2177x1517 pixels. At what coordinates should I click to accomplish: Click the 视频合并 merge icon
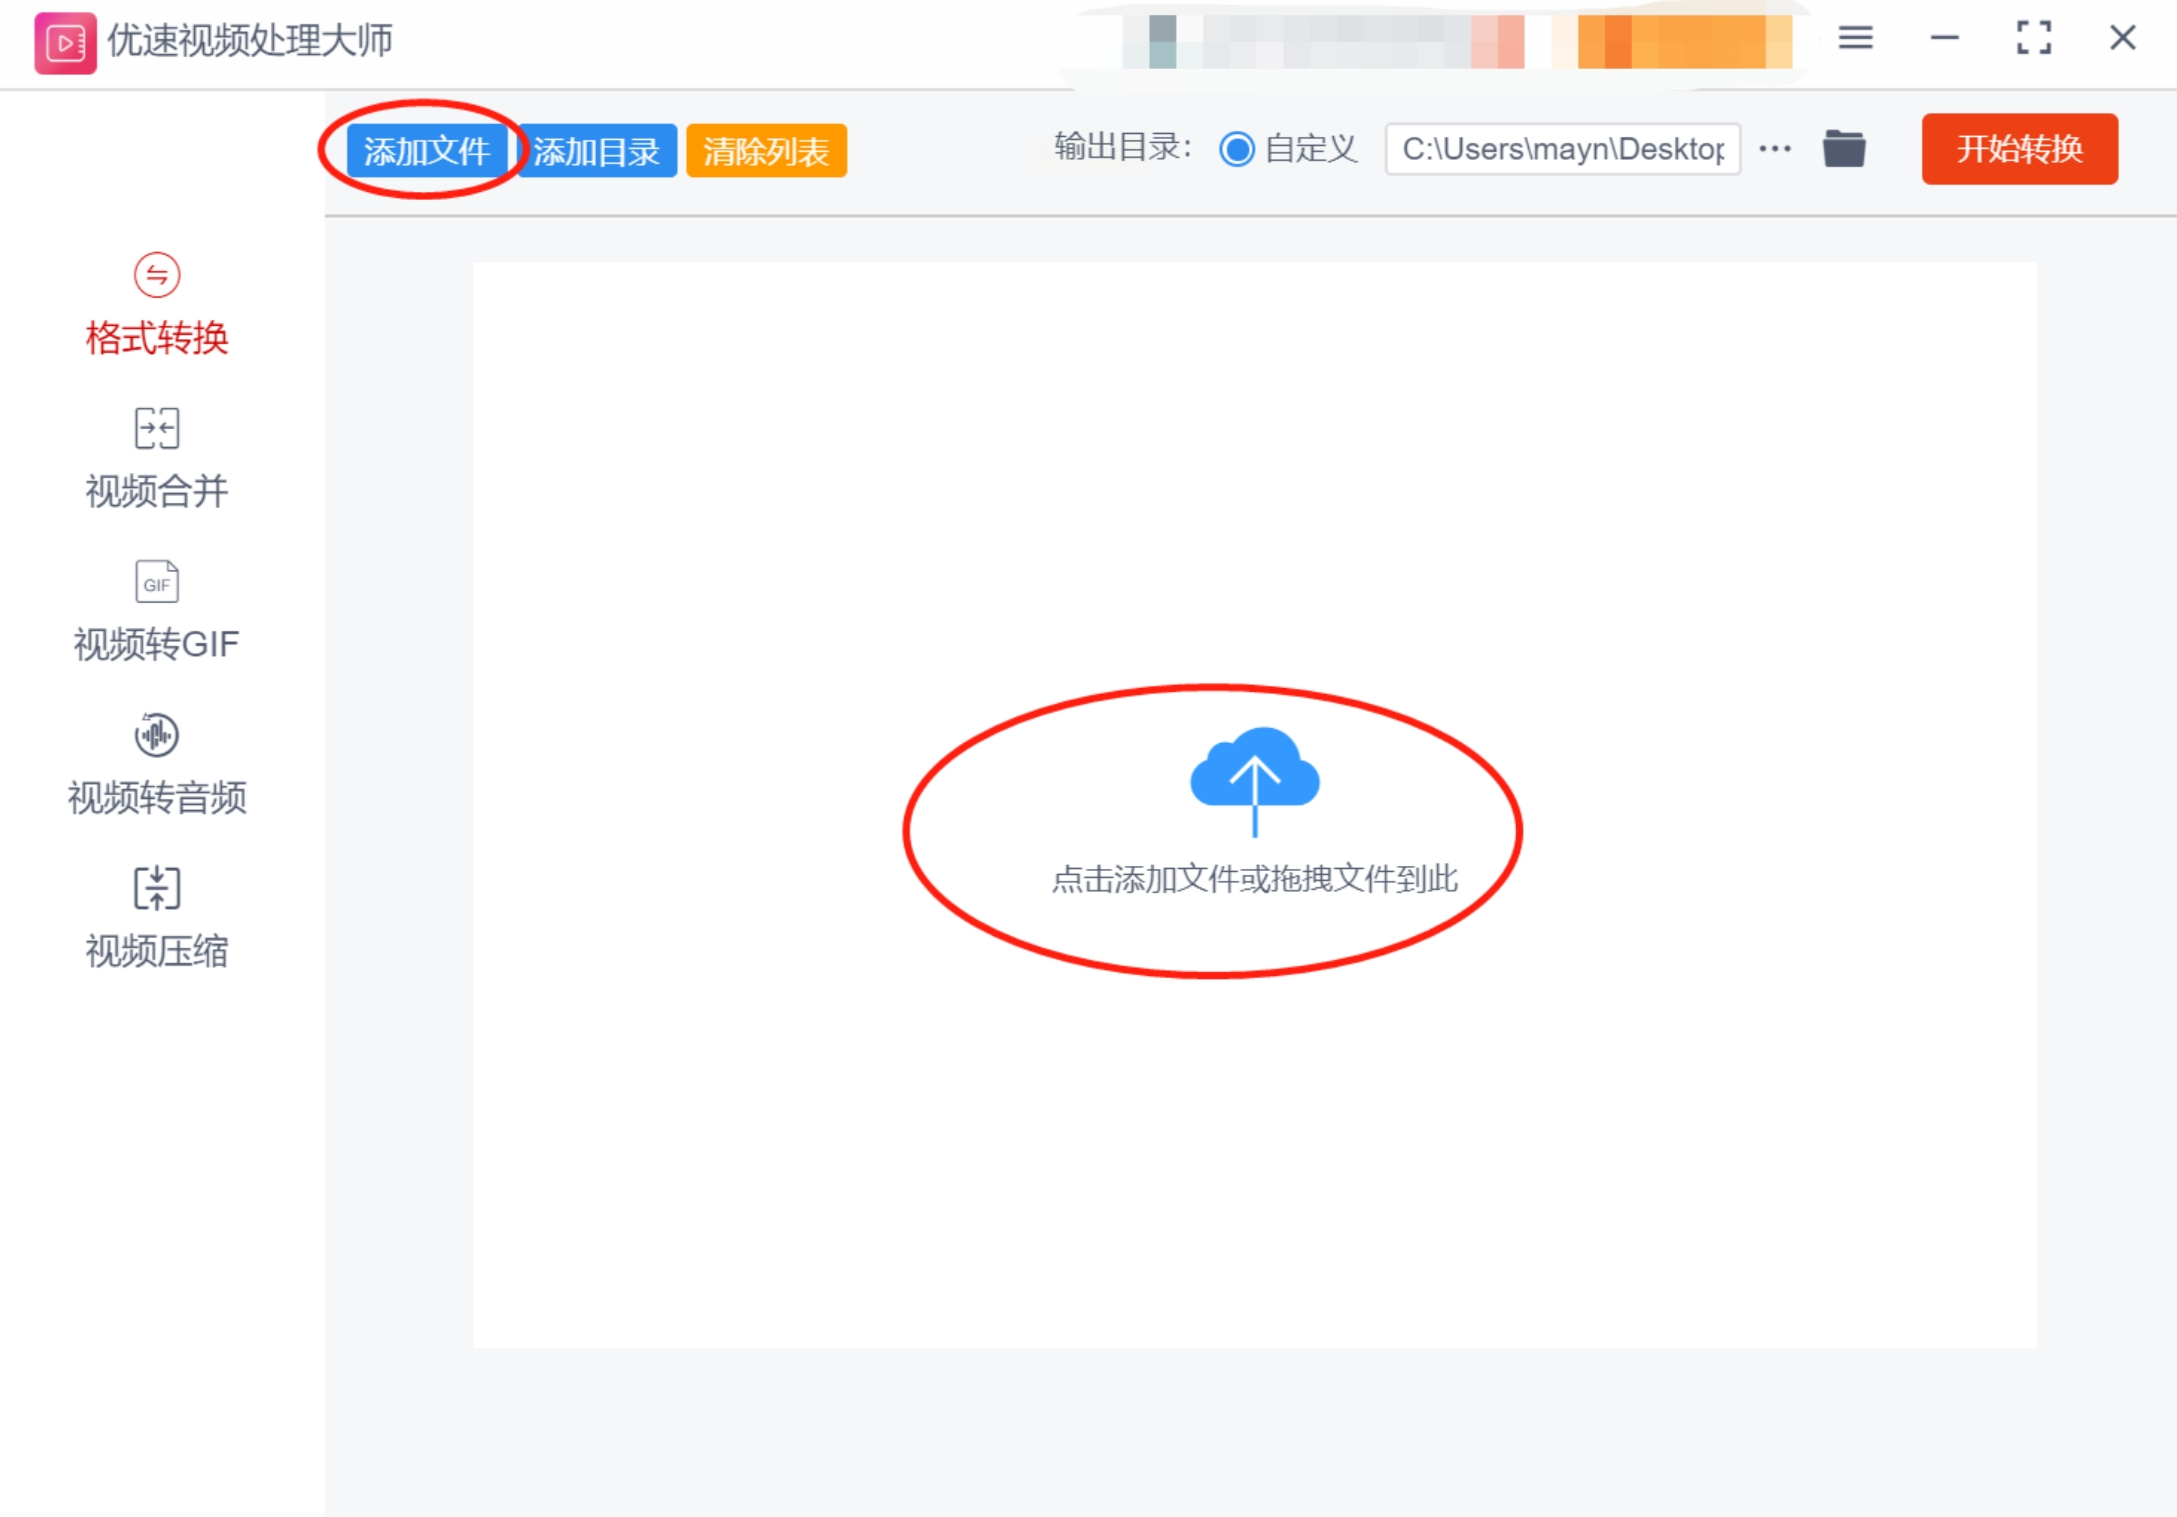157,428
